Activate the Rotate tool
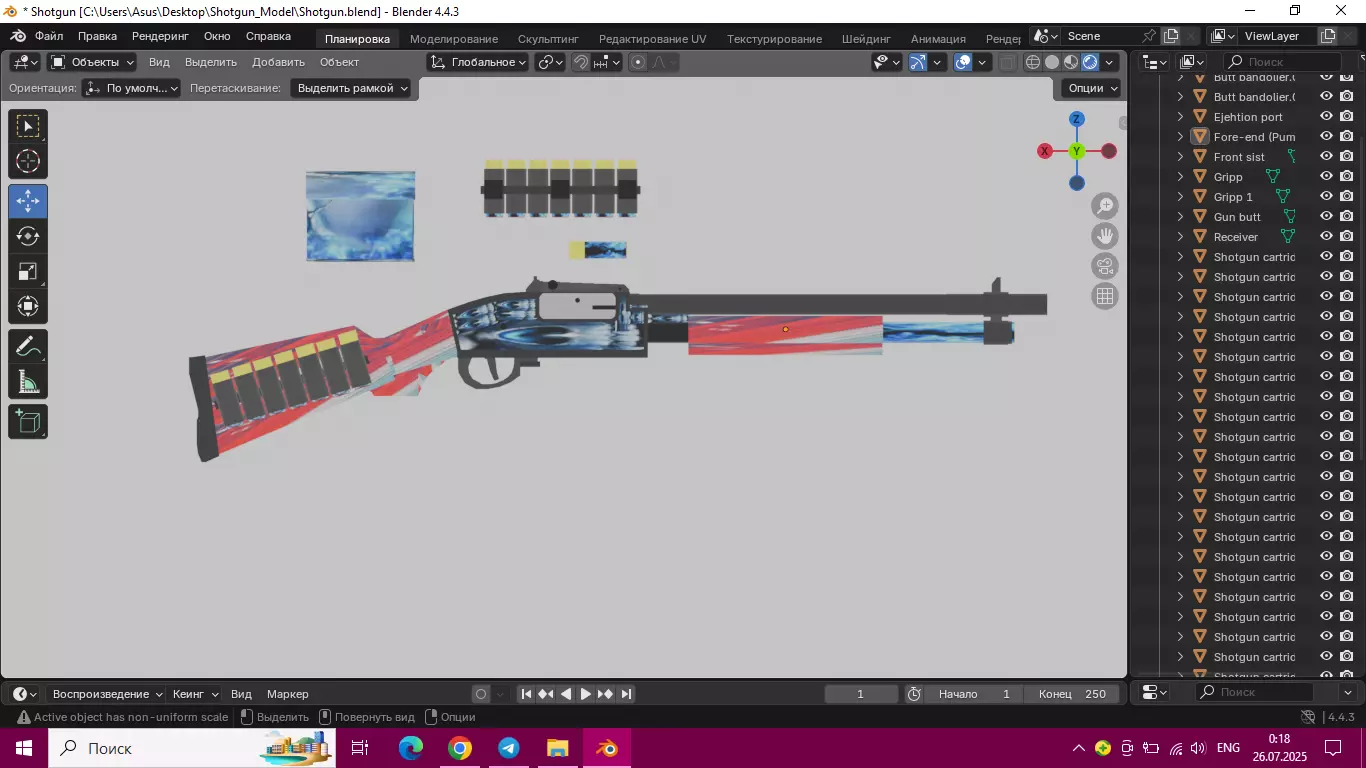The image size is (1366, 768). pos(28,236)
